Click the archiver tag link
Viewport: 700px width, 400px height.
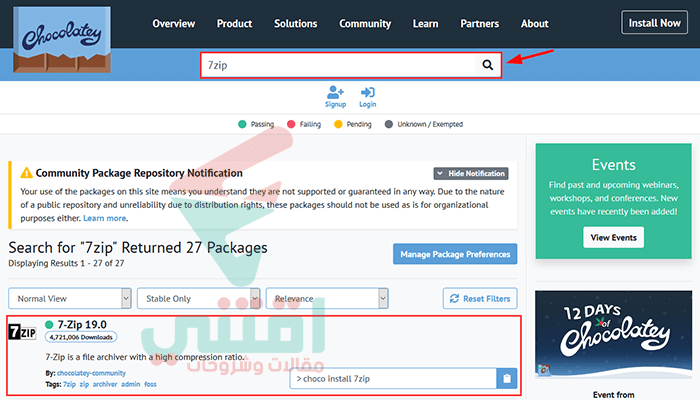coord(105,384)
